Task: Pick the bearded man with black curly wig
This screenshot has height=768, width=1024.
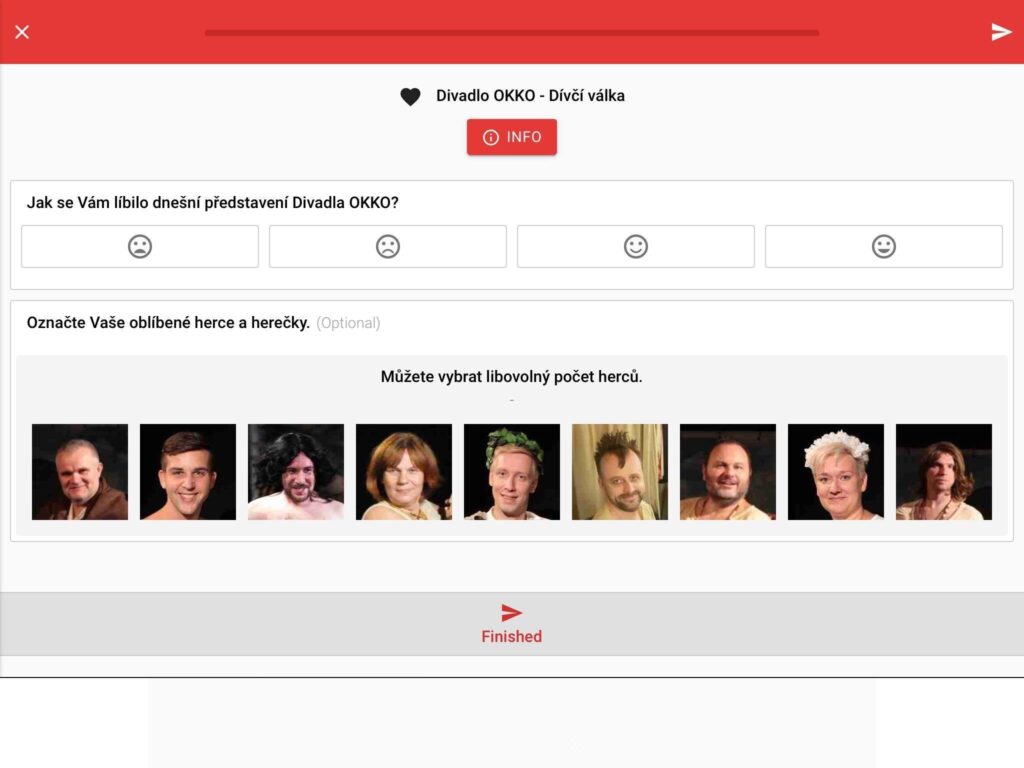Action: pos(296,472)
